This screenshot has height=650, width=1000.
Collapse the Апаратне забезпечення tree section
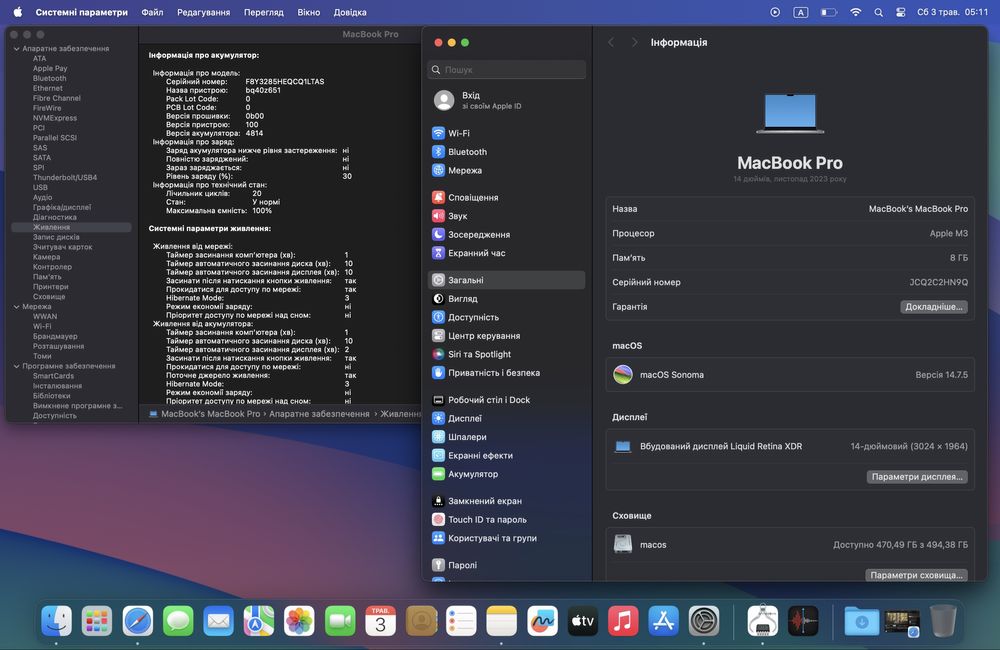coord(17,48)
